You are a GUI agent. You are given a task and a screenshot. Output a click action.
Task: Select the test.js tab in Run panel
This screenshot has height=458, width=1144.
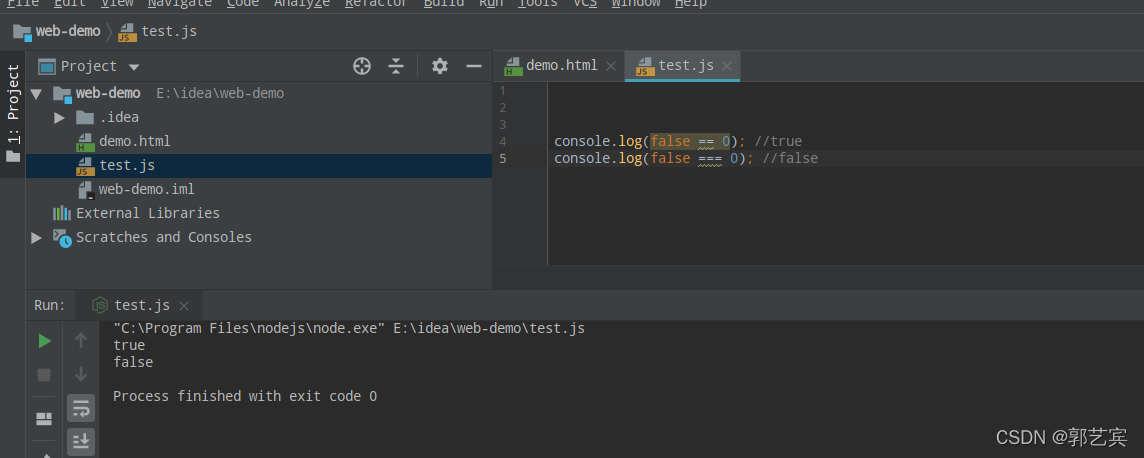click(x=141, y=305)
